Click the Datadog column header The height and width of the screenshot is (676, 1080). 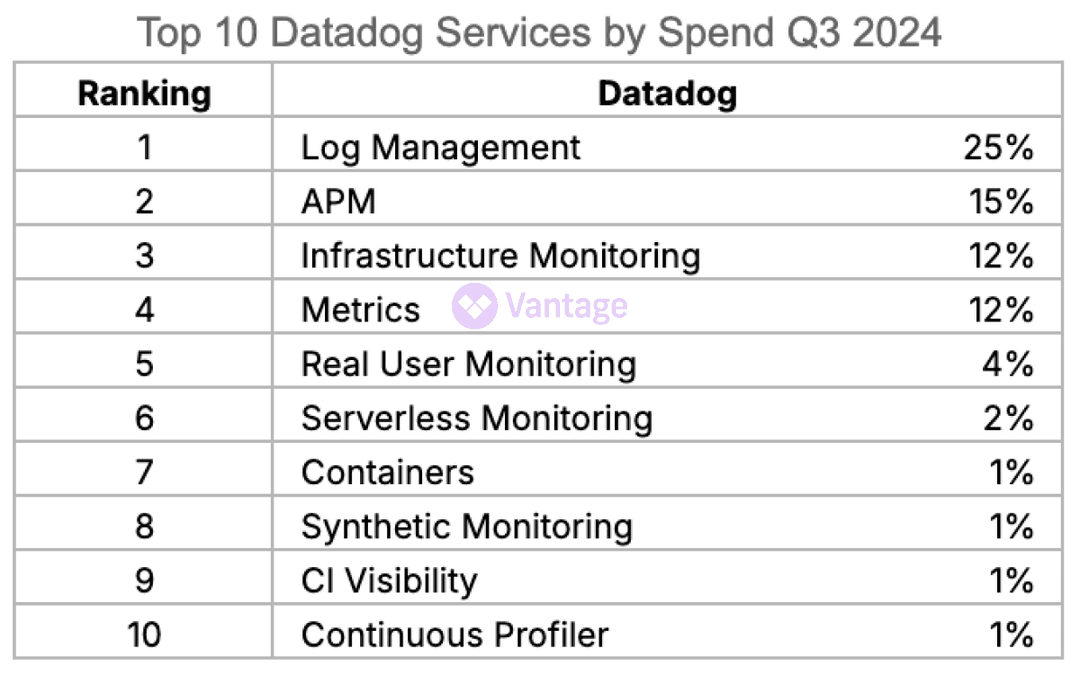pyautogui.click(x=667, y=94)
